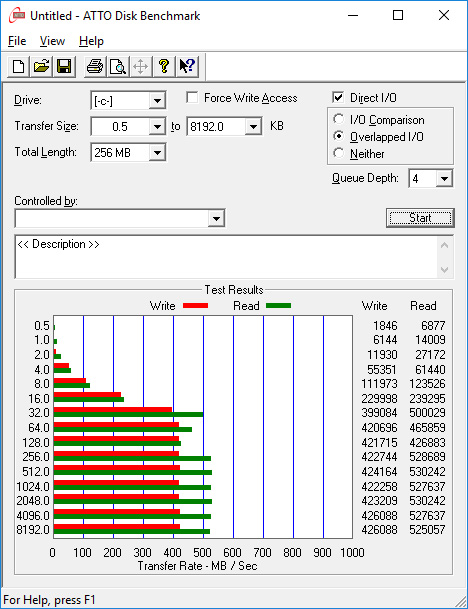Click the Open folder toolbar icon

click(x=42, y=66)
